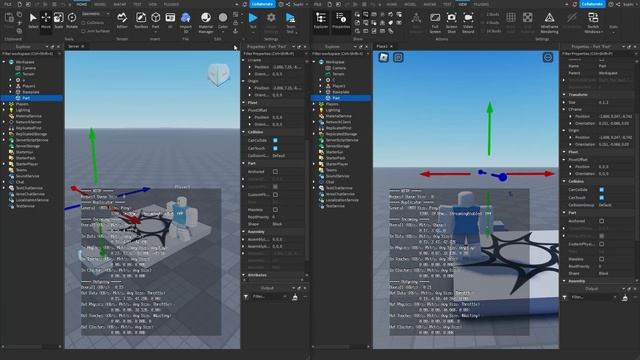The height and width of the screenshot is (360, 640).
Task: Open VIEW tab in right window
Action: (x=462, y=4)
